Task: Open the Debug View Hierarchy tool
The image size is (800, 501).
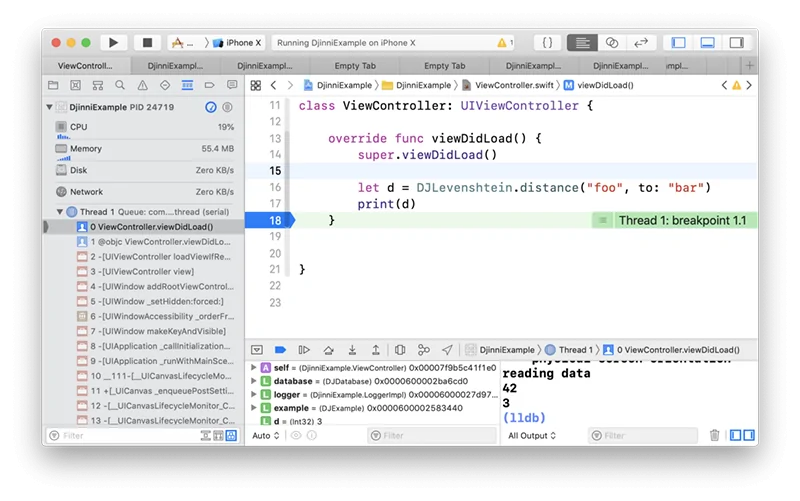Action: (x=400, y=350)
